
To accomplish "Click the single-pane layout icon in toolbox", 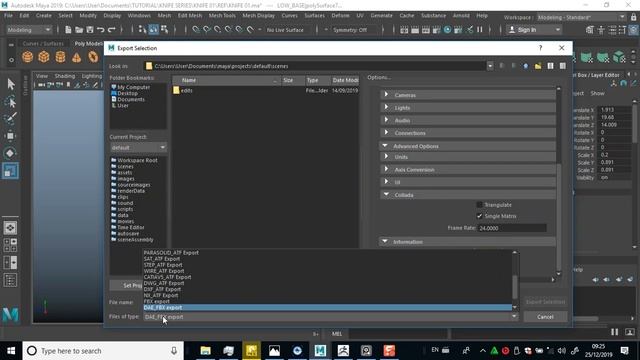I will tap(10, 228).
